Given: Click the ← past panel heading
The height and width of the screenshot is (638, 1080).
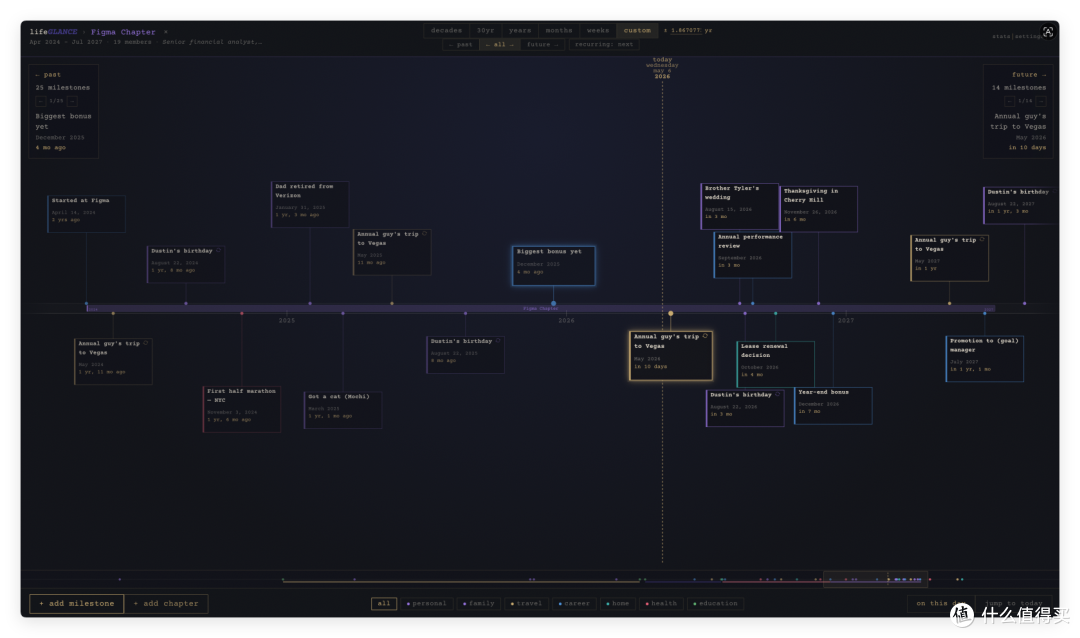Looking at the screenshot, I should point(48,74).
